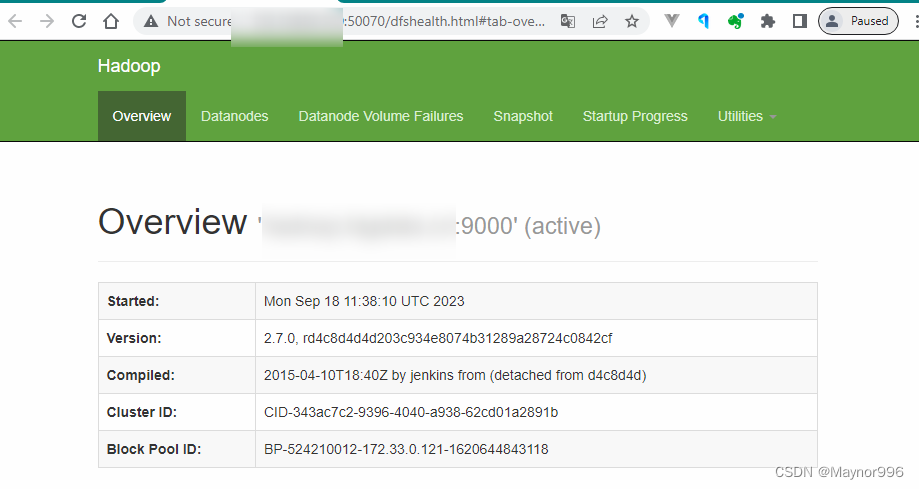
Task: Open the Datanodes tab
Action: 234,116
